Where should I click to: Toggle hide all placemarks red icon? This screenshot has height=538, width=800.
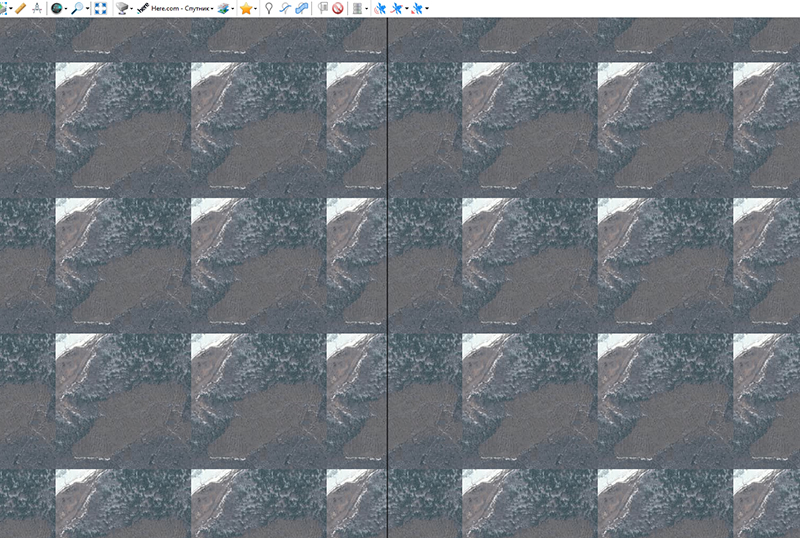pos(338,8)
